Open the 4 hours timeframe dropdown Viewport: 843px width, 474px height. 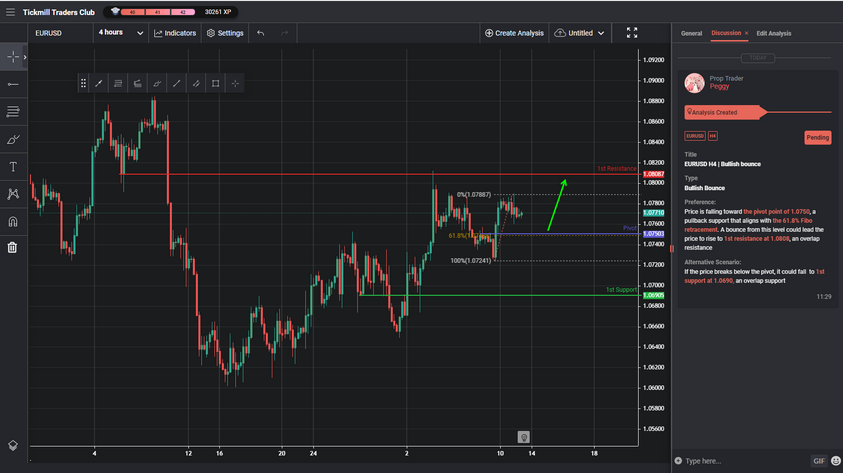tap(120, 33)
